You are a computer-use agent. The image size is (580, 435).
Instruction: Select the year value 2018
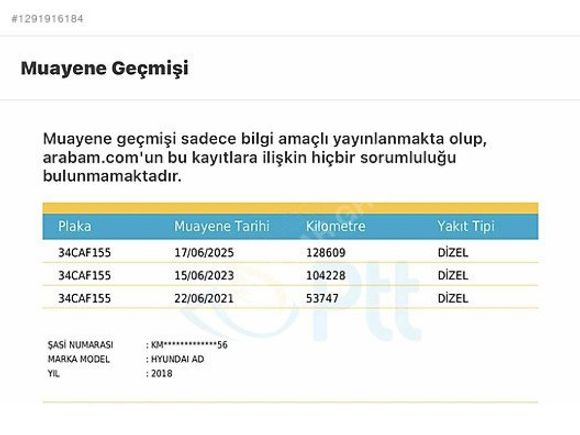point(162,374)
